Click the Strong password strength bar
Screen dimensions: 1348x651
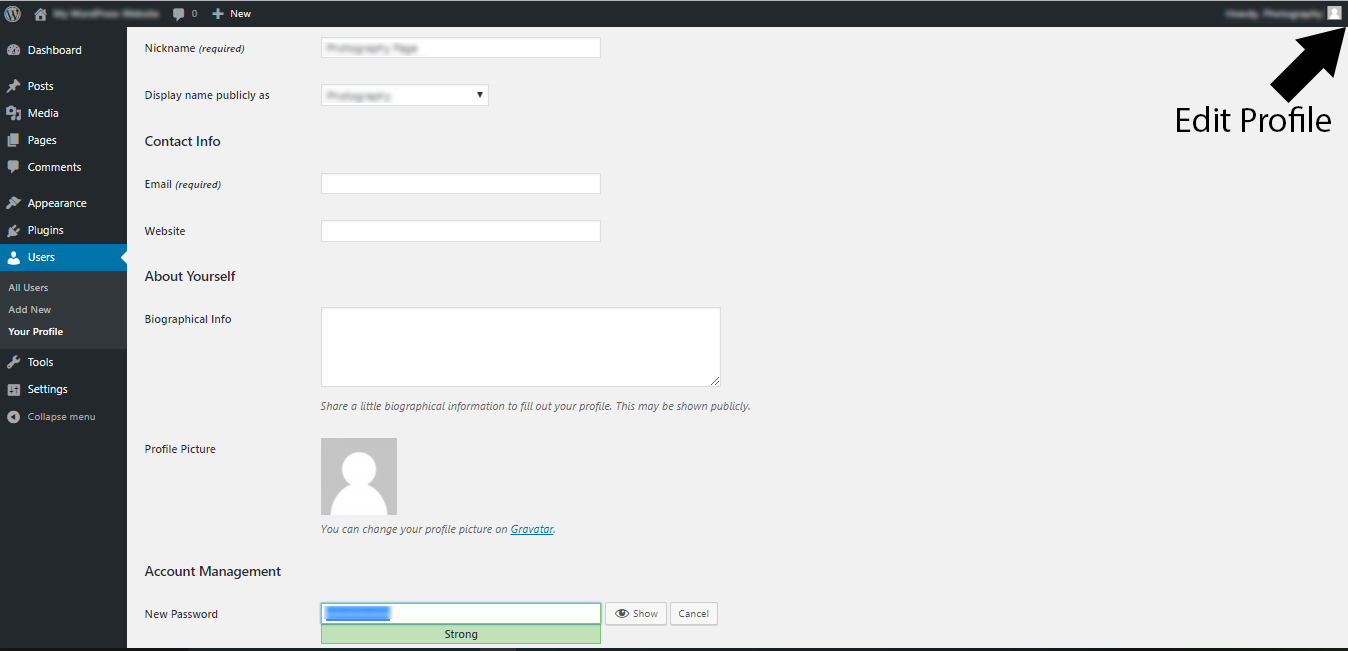point(461,634)
